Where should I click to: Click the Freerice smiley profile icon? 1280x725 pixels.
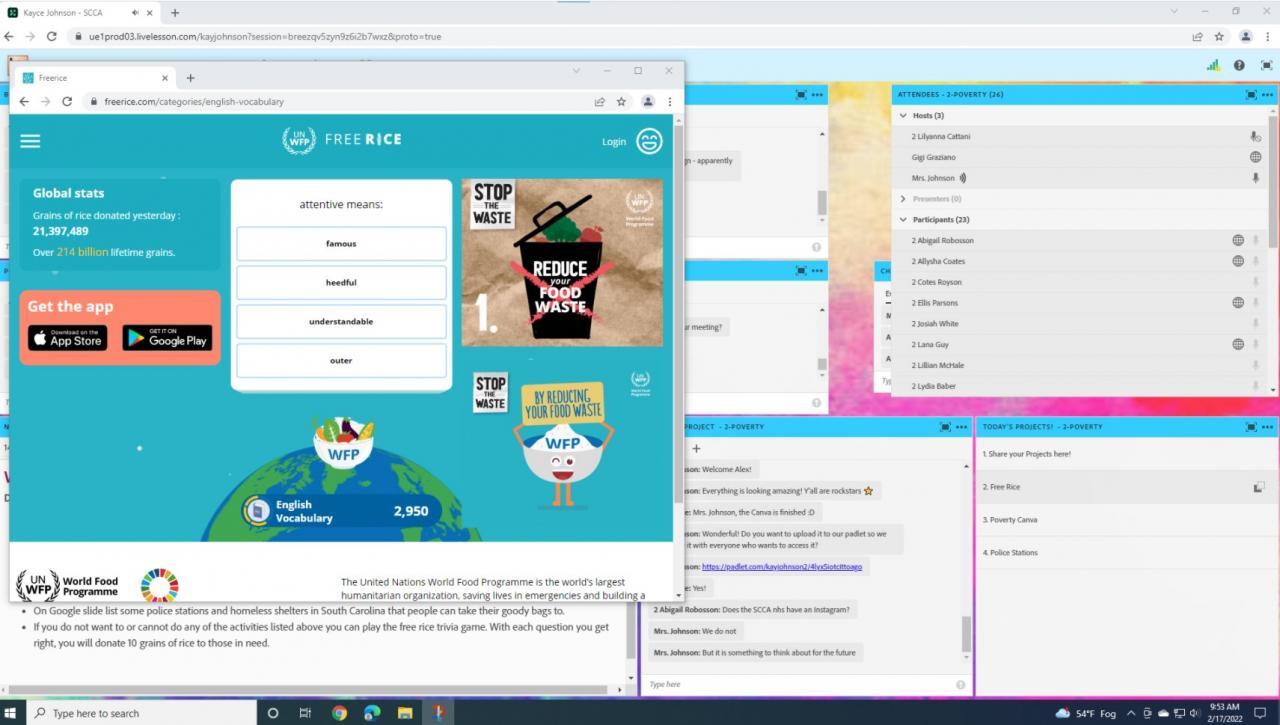pyautogui.click(x=649, y=141)
